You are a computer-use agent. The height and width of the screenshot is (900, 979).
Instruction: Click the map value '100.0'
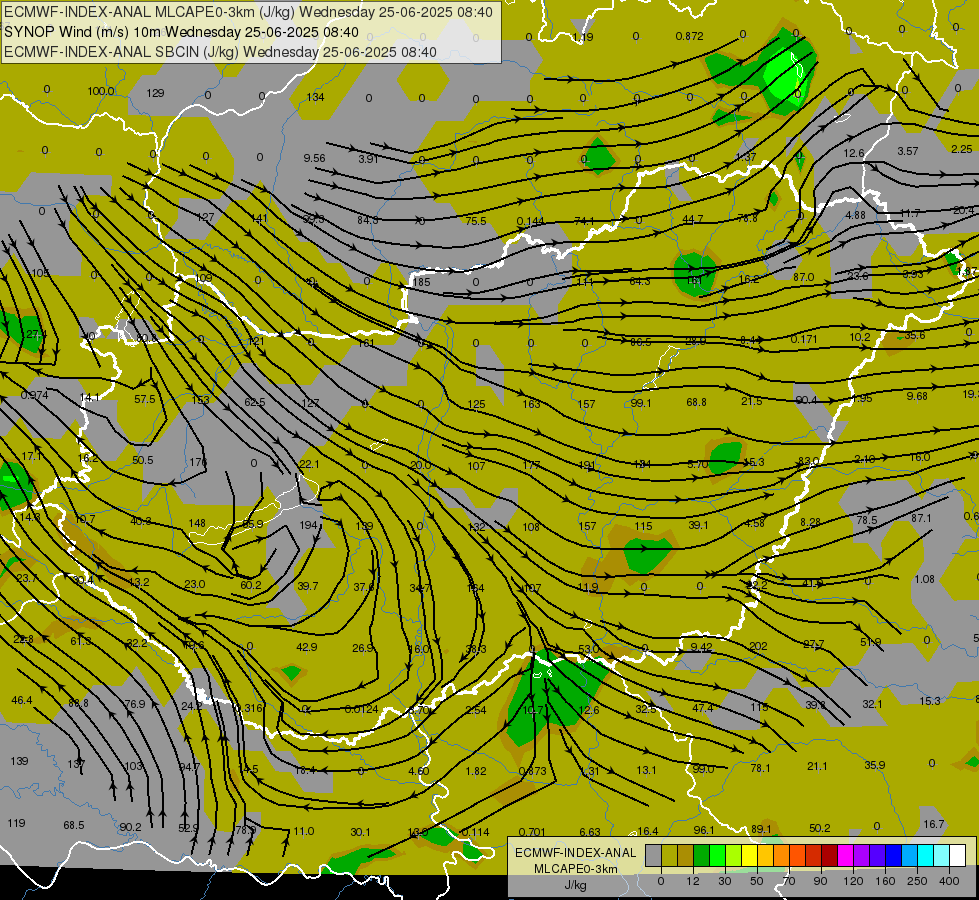click(101, 91)
